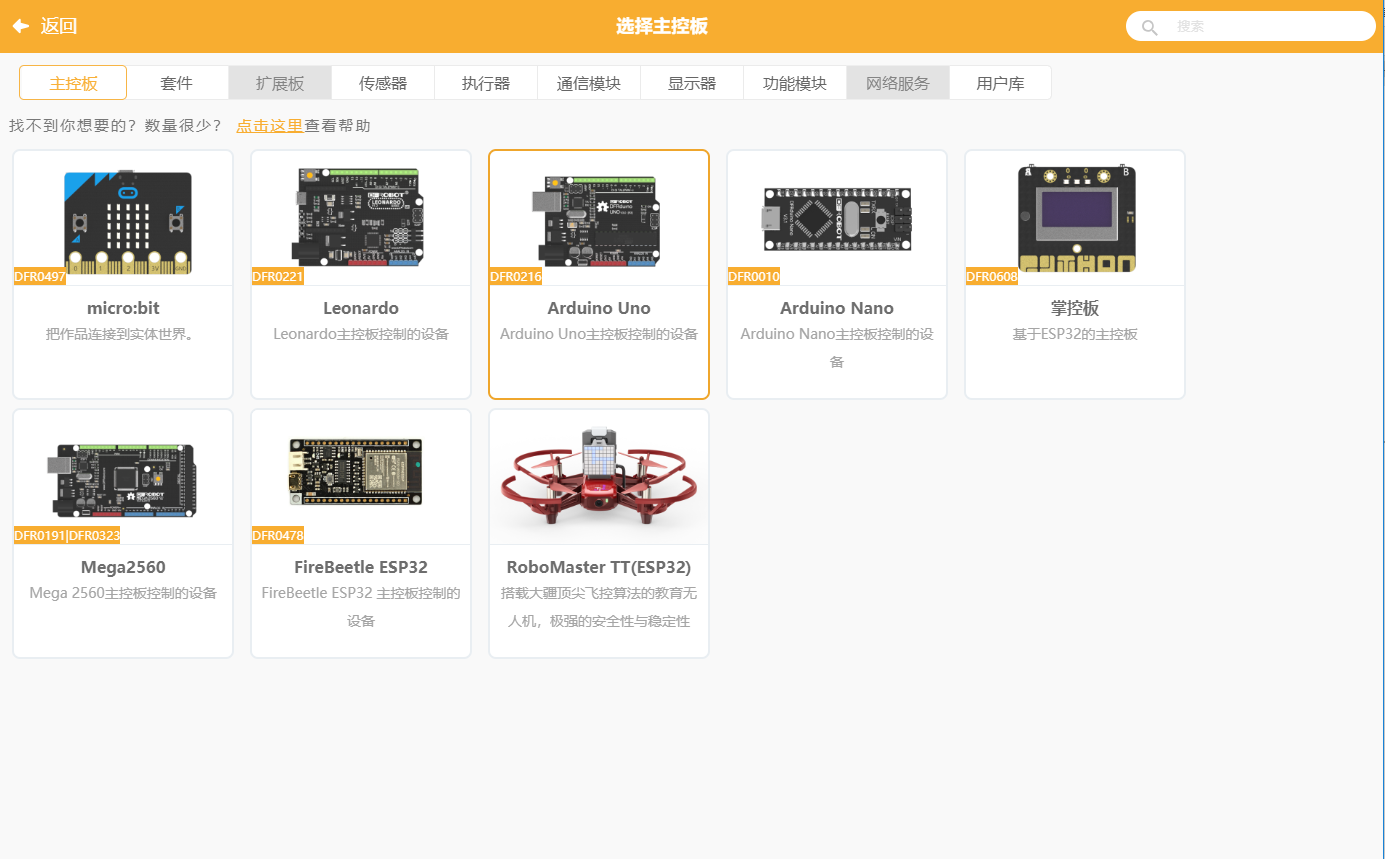Select the 主控板 tab
Viewport: 1385px width, 859px height.
click(x=73, y=83)
